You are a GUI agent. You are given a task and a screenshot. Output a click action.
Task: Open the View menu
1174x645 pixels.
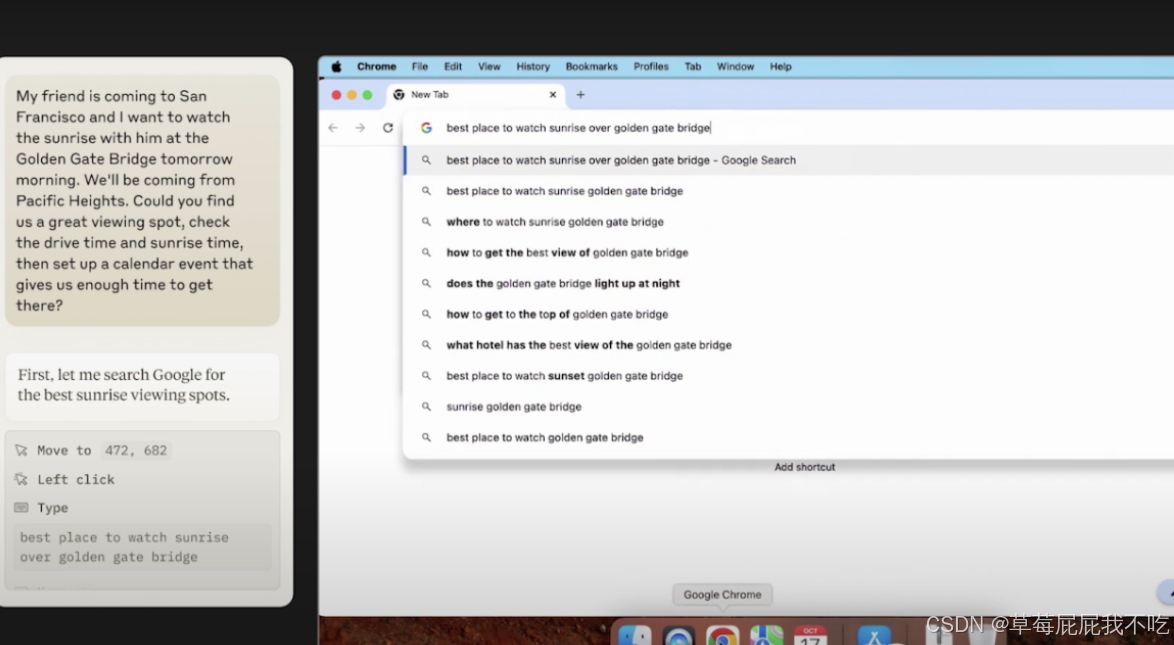pyautogui.click(x=489, y=67)
